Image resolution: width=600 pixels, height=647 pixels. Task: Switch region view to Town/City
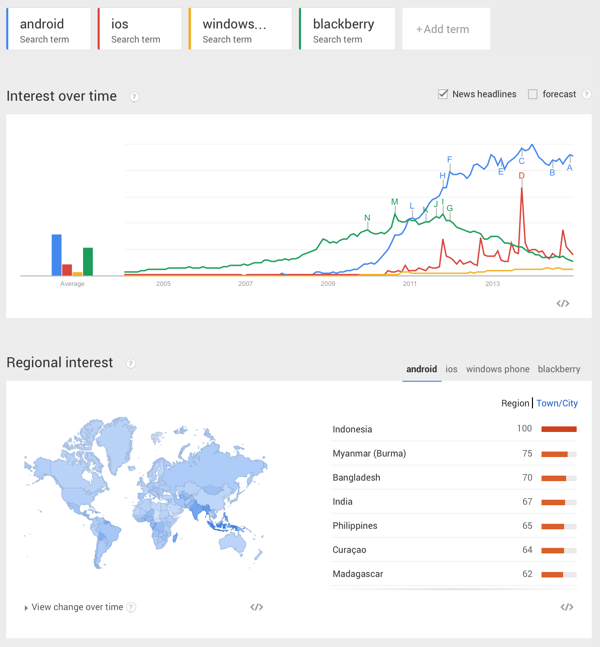pyautogui.click(x=557, y=403)
